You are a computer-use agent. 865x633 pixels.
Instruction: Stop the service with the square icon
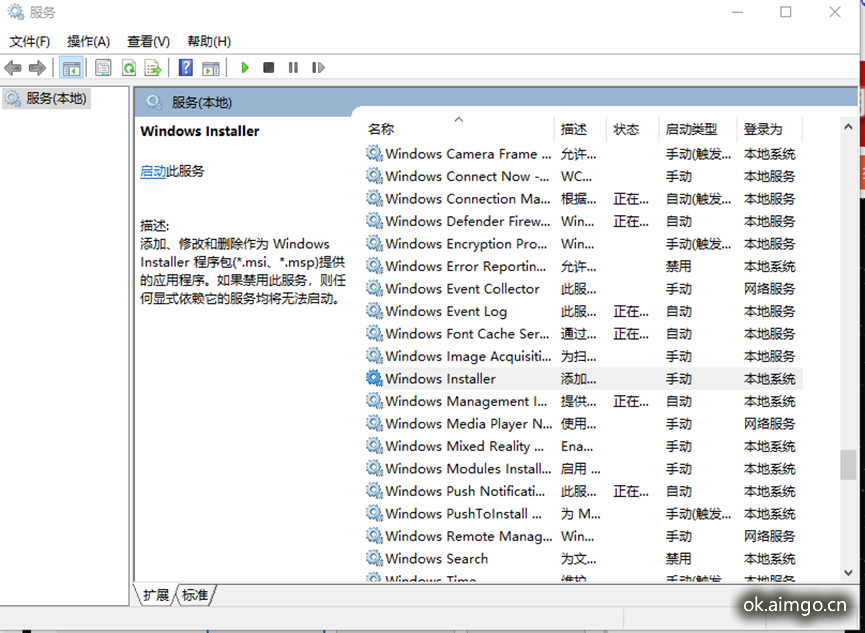(269, 67)
